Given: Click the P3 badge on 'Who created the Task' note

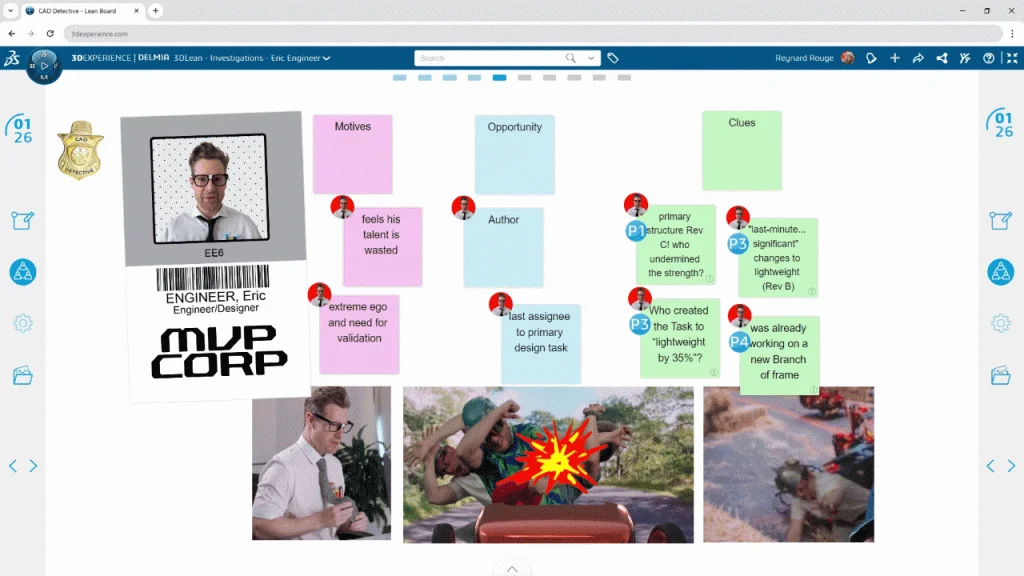Looking at the screenshot, I should [x=639, y=325].
